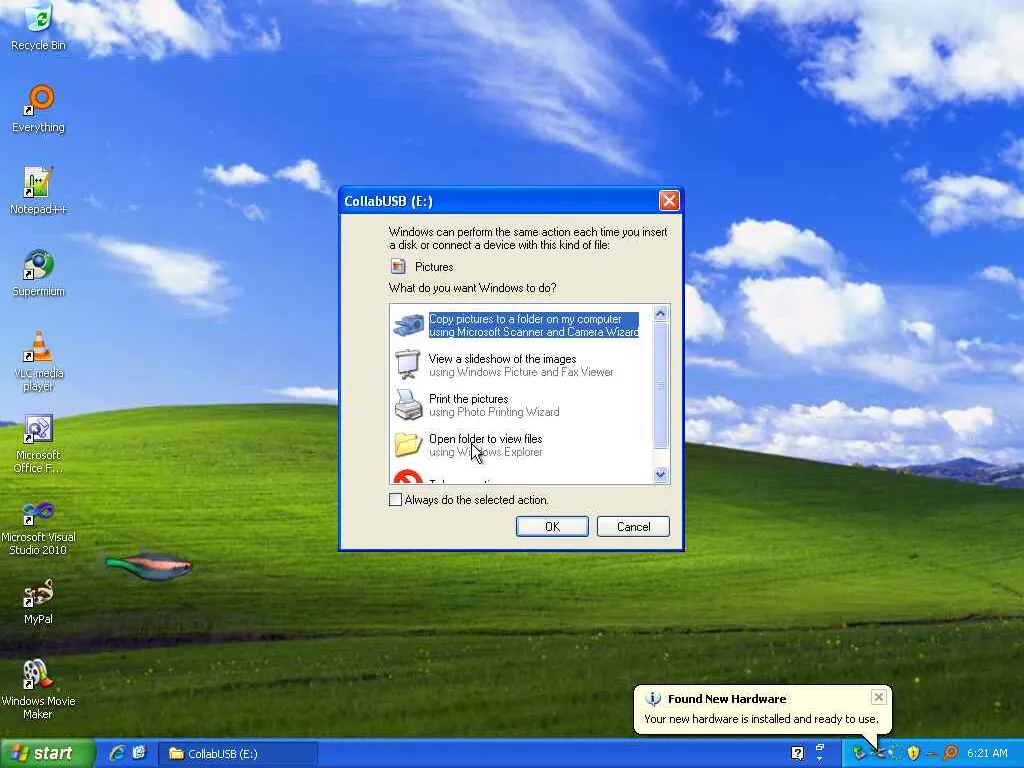
Task: Click the Safely Remove Hardware tray icon
Action: click(x=859, y=754)
